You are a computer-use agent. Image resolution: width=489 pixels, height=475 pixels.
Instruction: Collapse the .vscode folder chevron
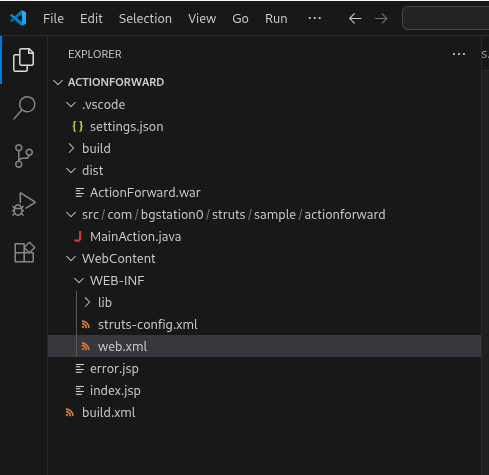point(71,105)
